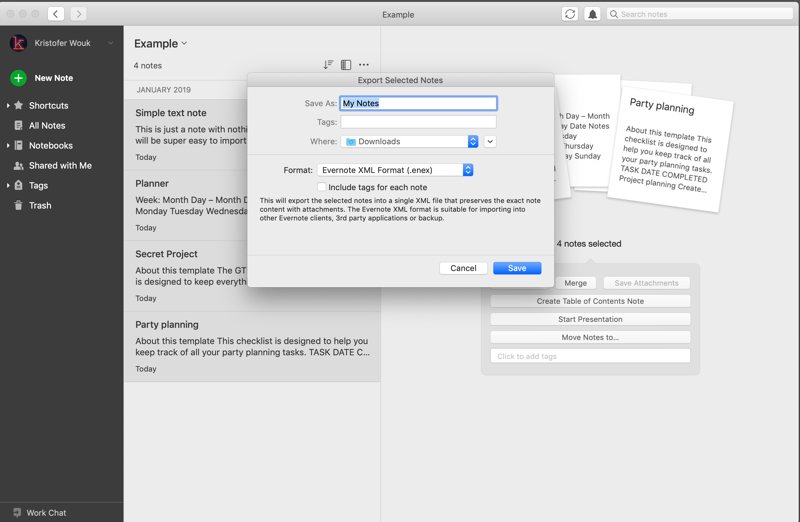
Task: Open the Example notebook title dropdown
Action: [184, 43]
